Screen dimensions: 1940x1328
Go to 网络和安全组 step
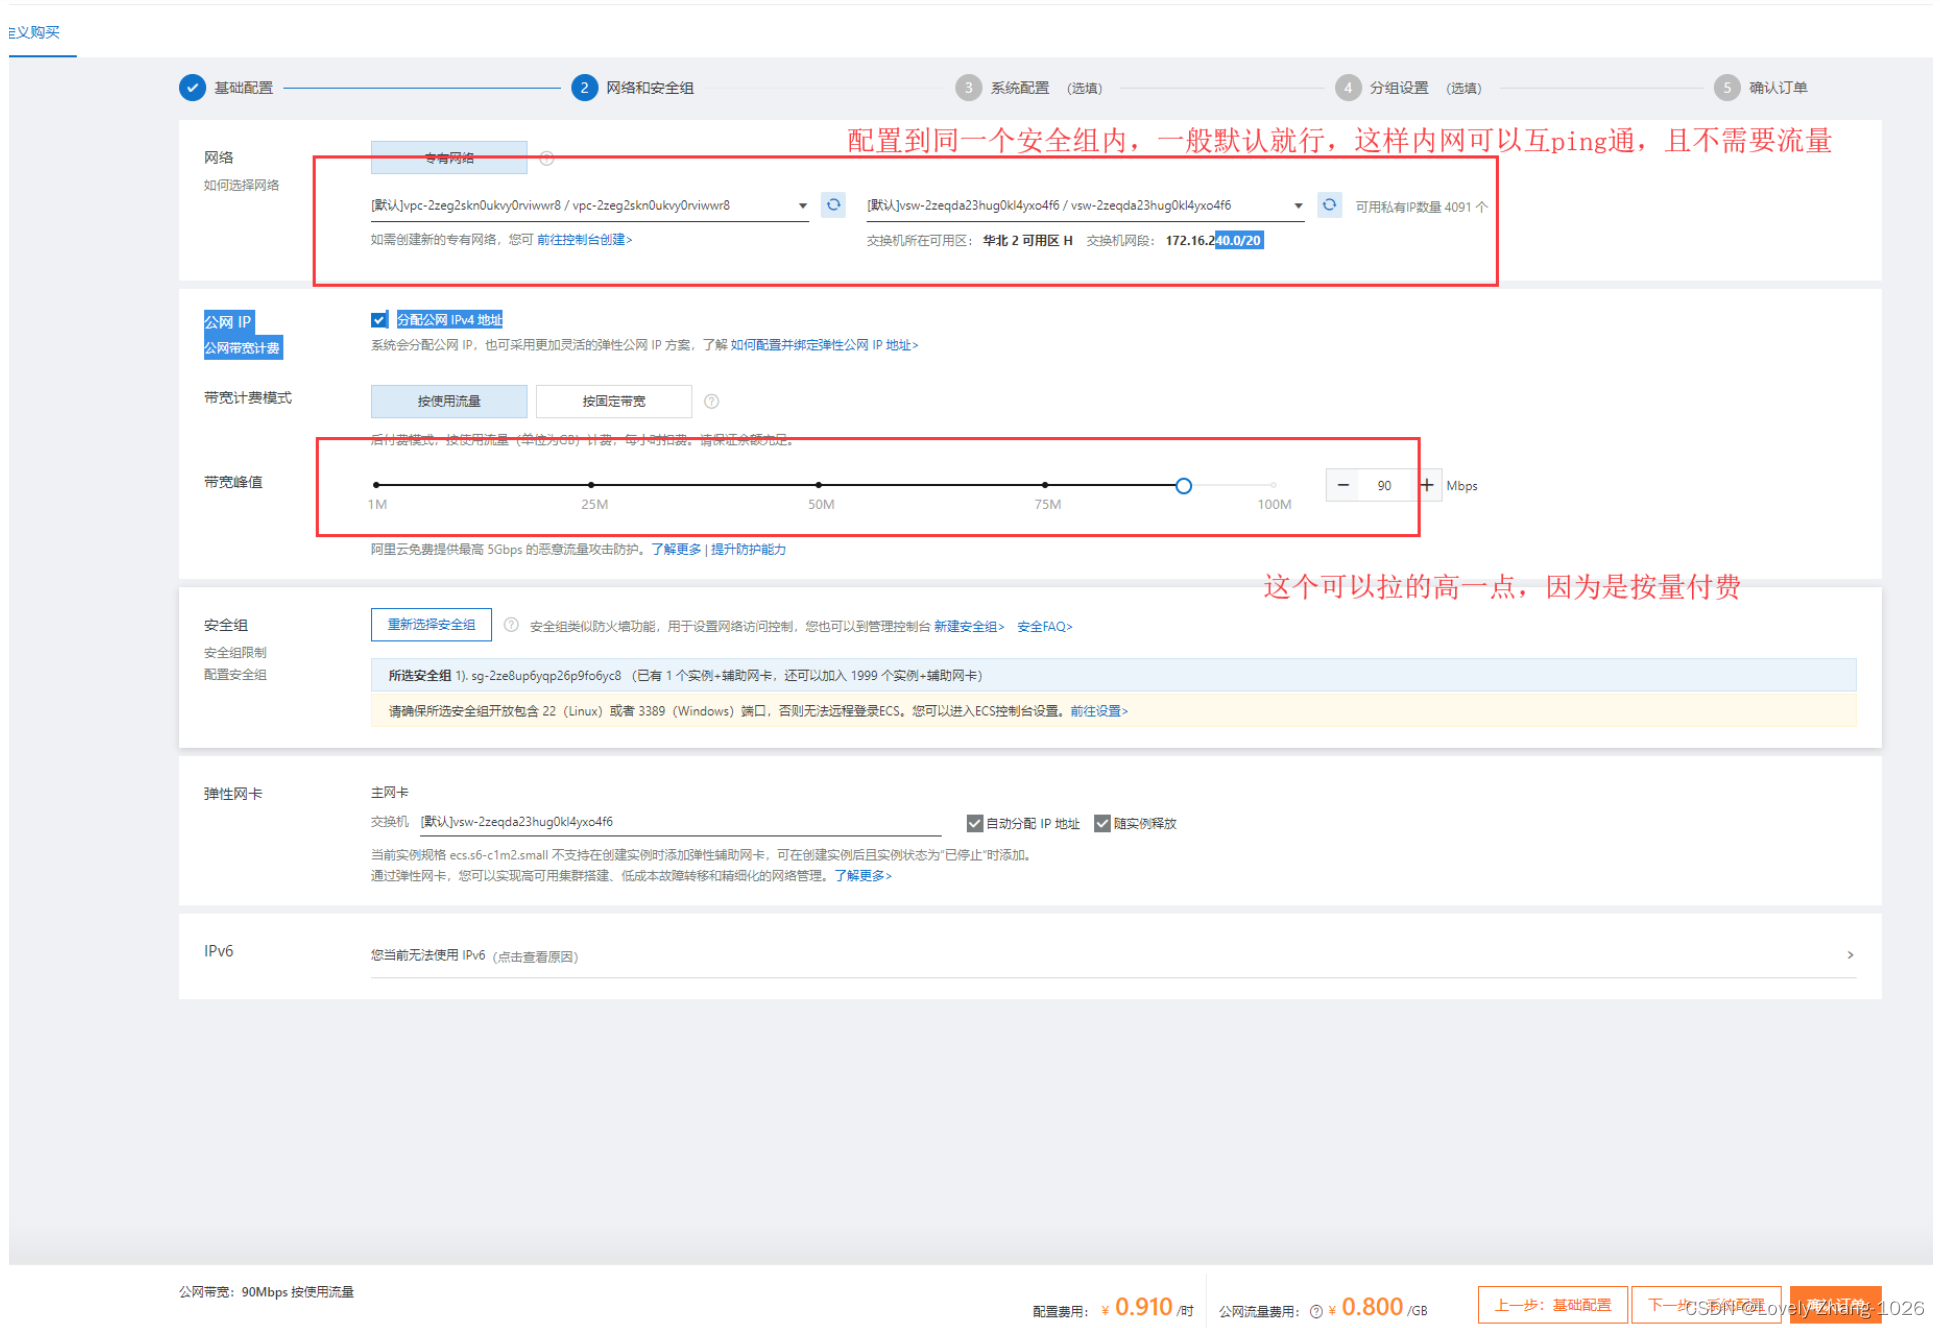(x=633, y=88)
